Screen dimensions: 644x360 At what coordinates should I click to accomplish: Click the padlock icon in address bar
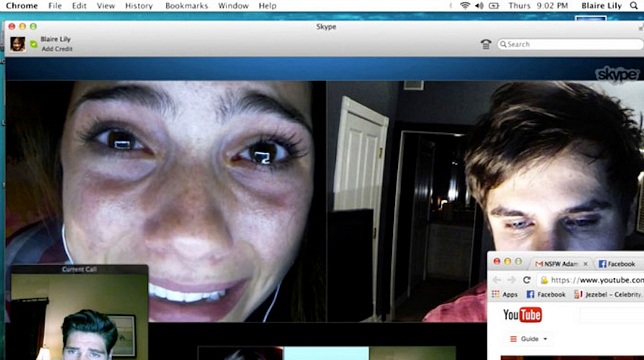[x=544, y=280]
